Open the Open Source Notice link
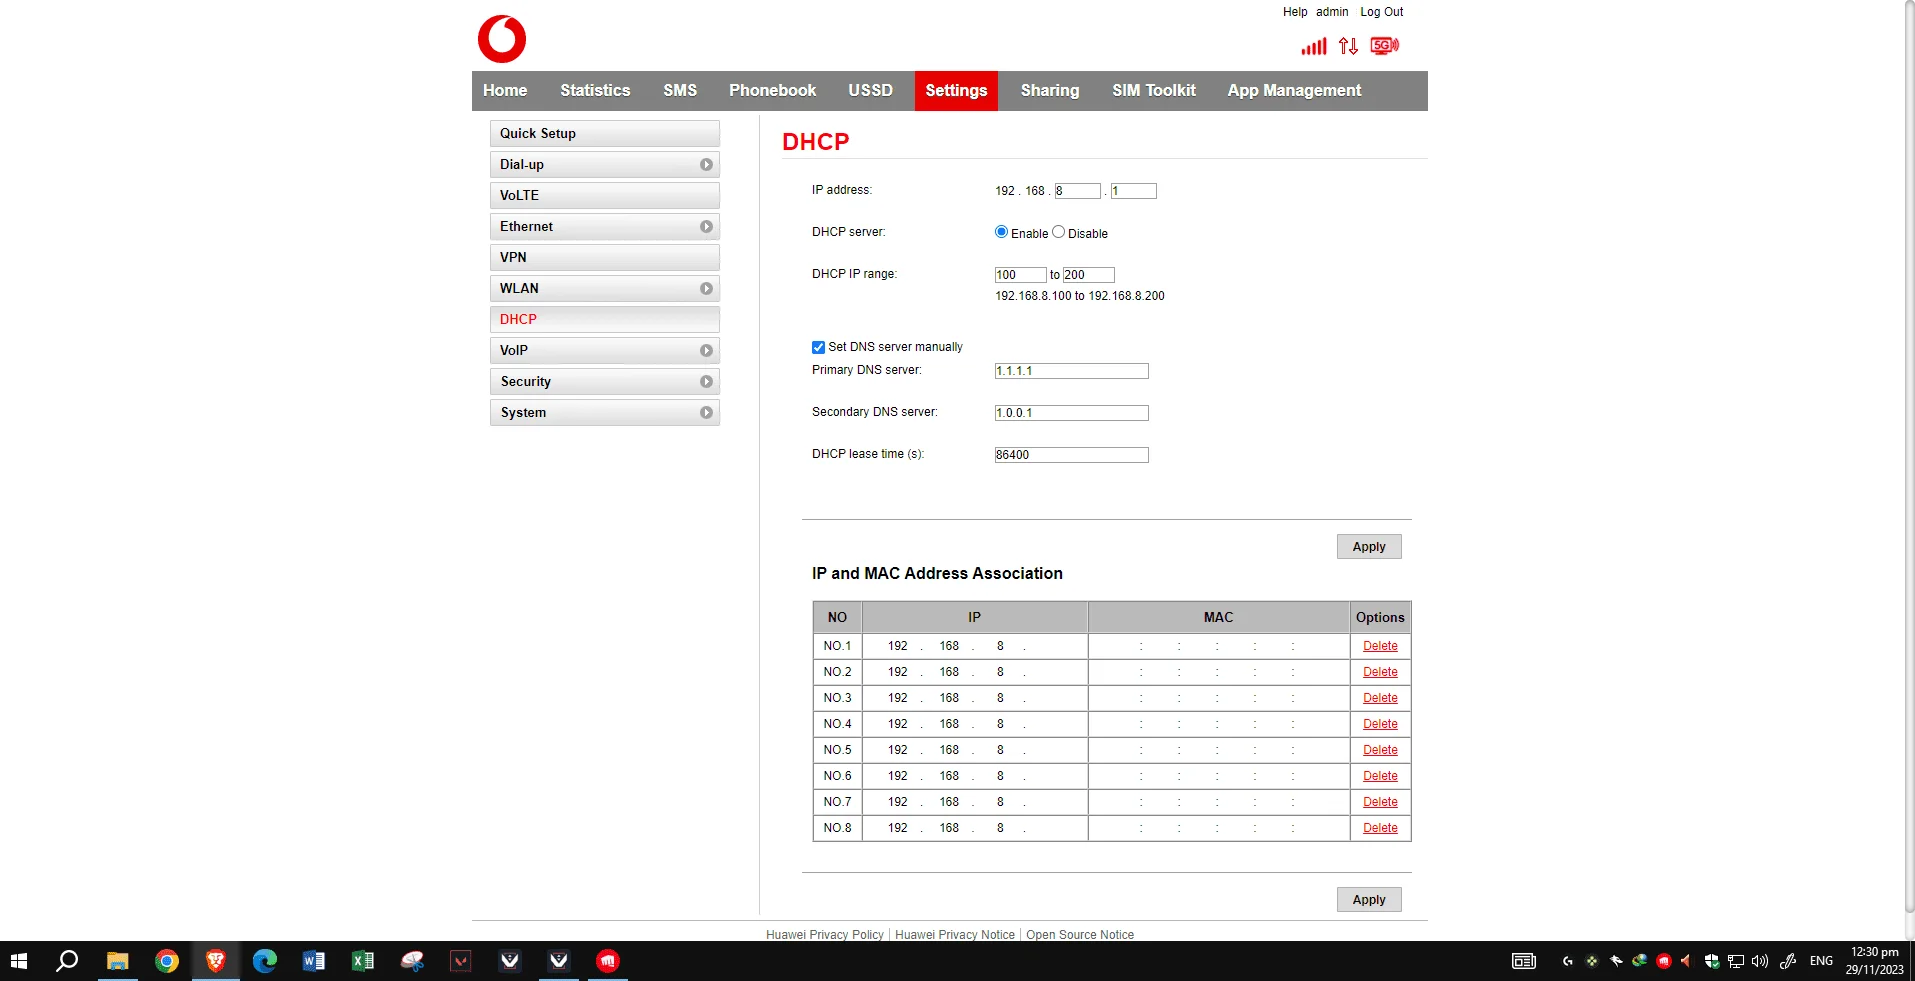The width and height of the screenshot is (1915, 981). click(x=1080, y=935)
